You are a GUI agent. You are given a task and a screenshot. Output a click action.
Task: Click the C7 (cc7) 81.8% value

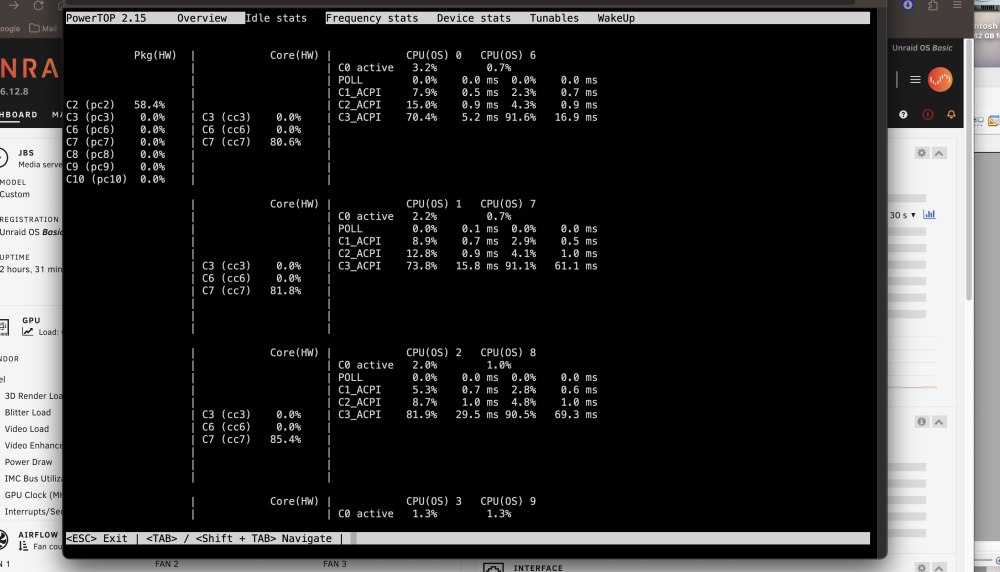point(286,291)
